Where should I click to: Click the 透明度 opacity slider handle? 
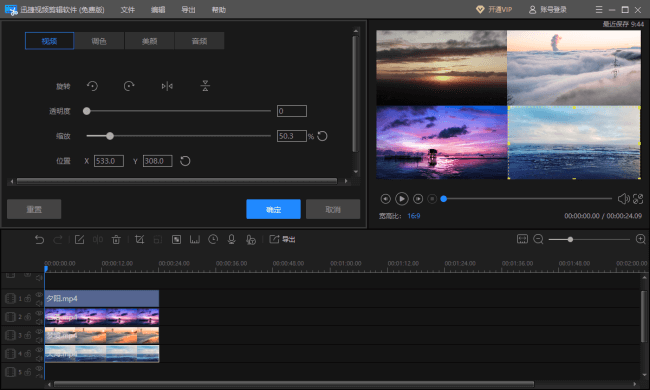(87, 111)
